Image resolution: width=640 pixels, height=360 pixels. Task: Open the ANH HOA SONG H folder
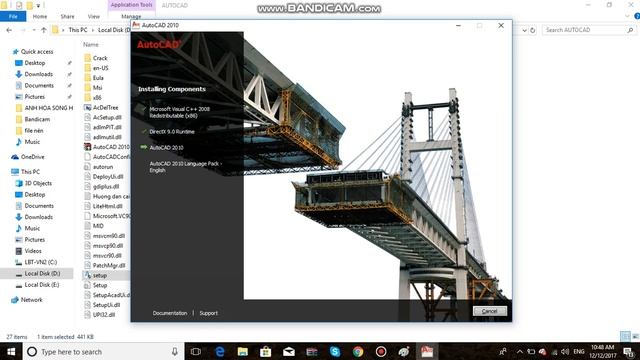(x=49, y=108)
